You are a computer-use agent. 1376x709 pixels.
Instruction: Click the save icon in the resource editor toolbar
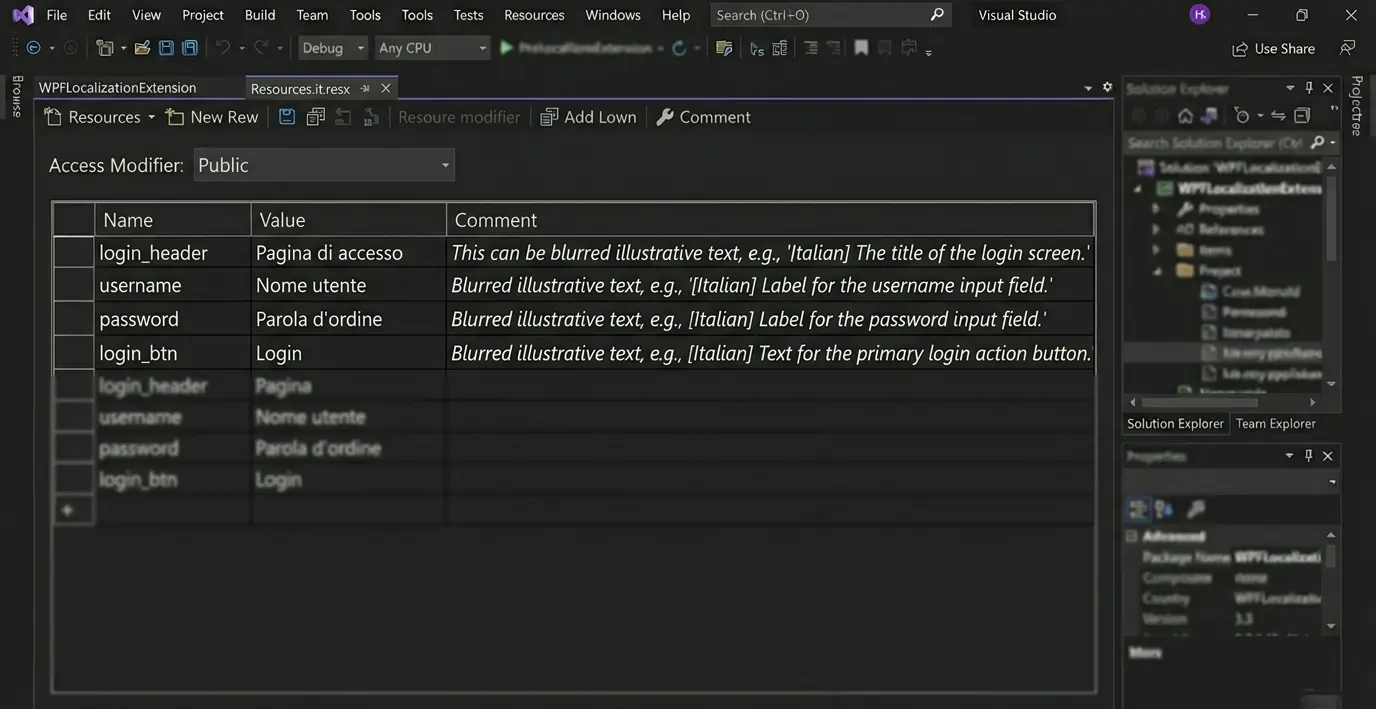[287, 117]
